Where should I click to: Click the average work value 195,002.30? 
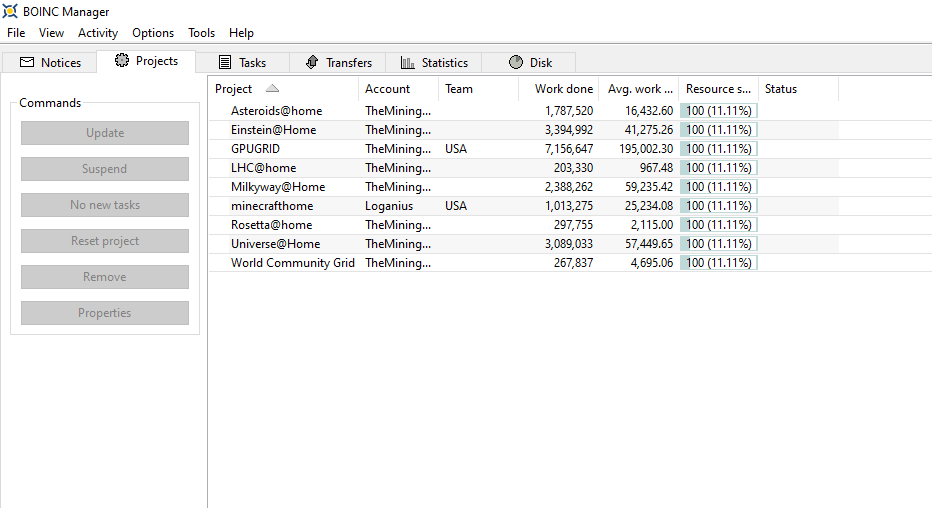[646, 149]
